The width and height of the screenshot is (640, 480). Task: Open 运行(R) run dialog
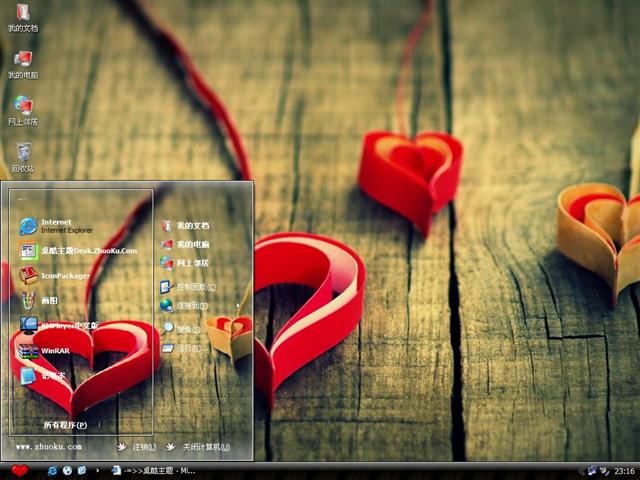coord(182,348)
